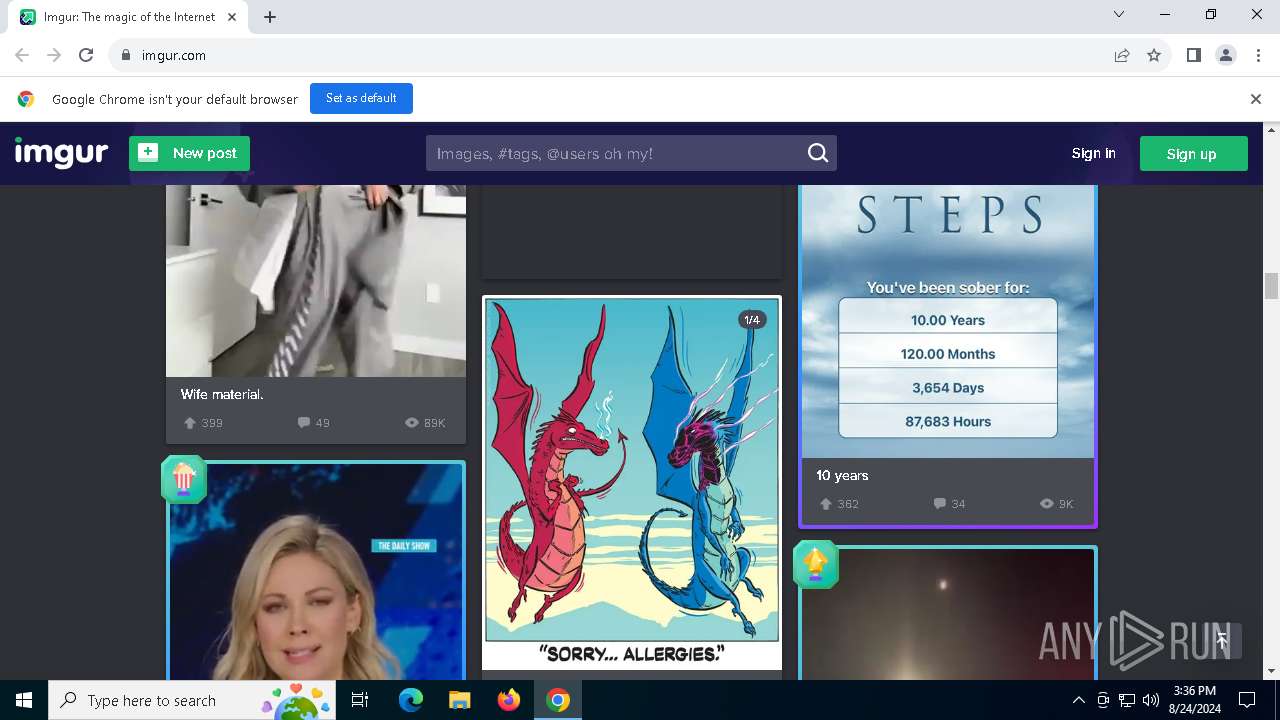Image resolution: width=1280 pixels, height=720 pixels.
Task: Open the 10 years sober post image
Action: pyautogui.click(x=948, y=321)
